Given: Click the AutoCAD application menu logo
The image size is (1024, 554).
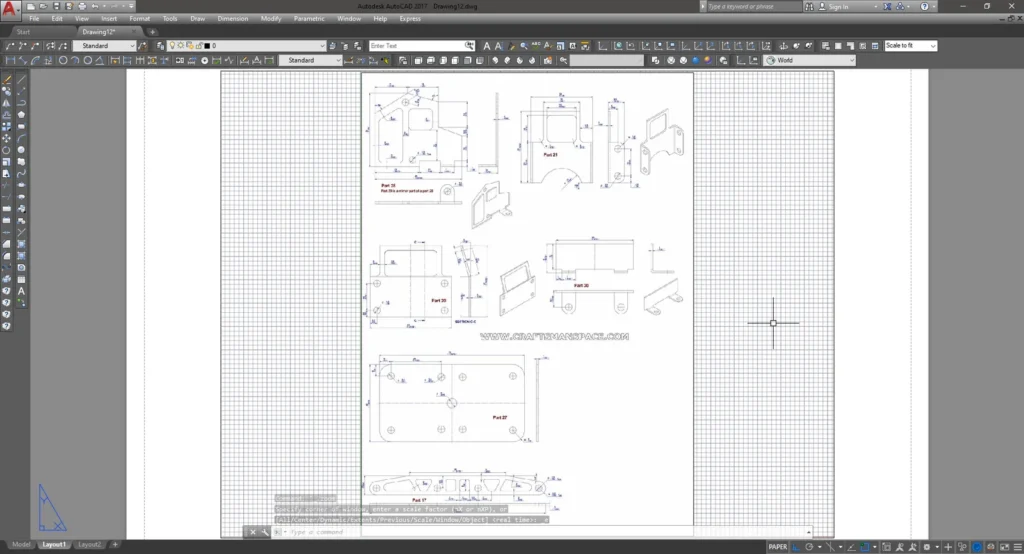Looking at the screenshot, I should pyautogui.click(x=9, y=10).
